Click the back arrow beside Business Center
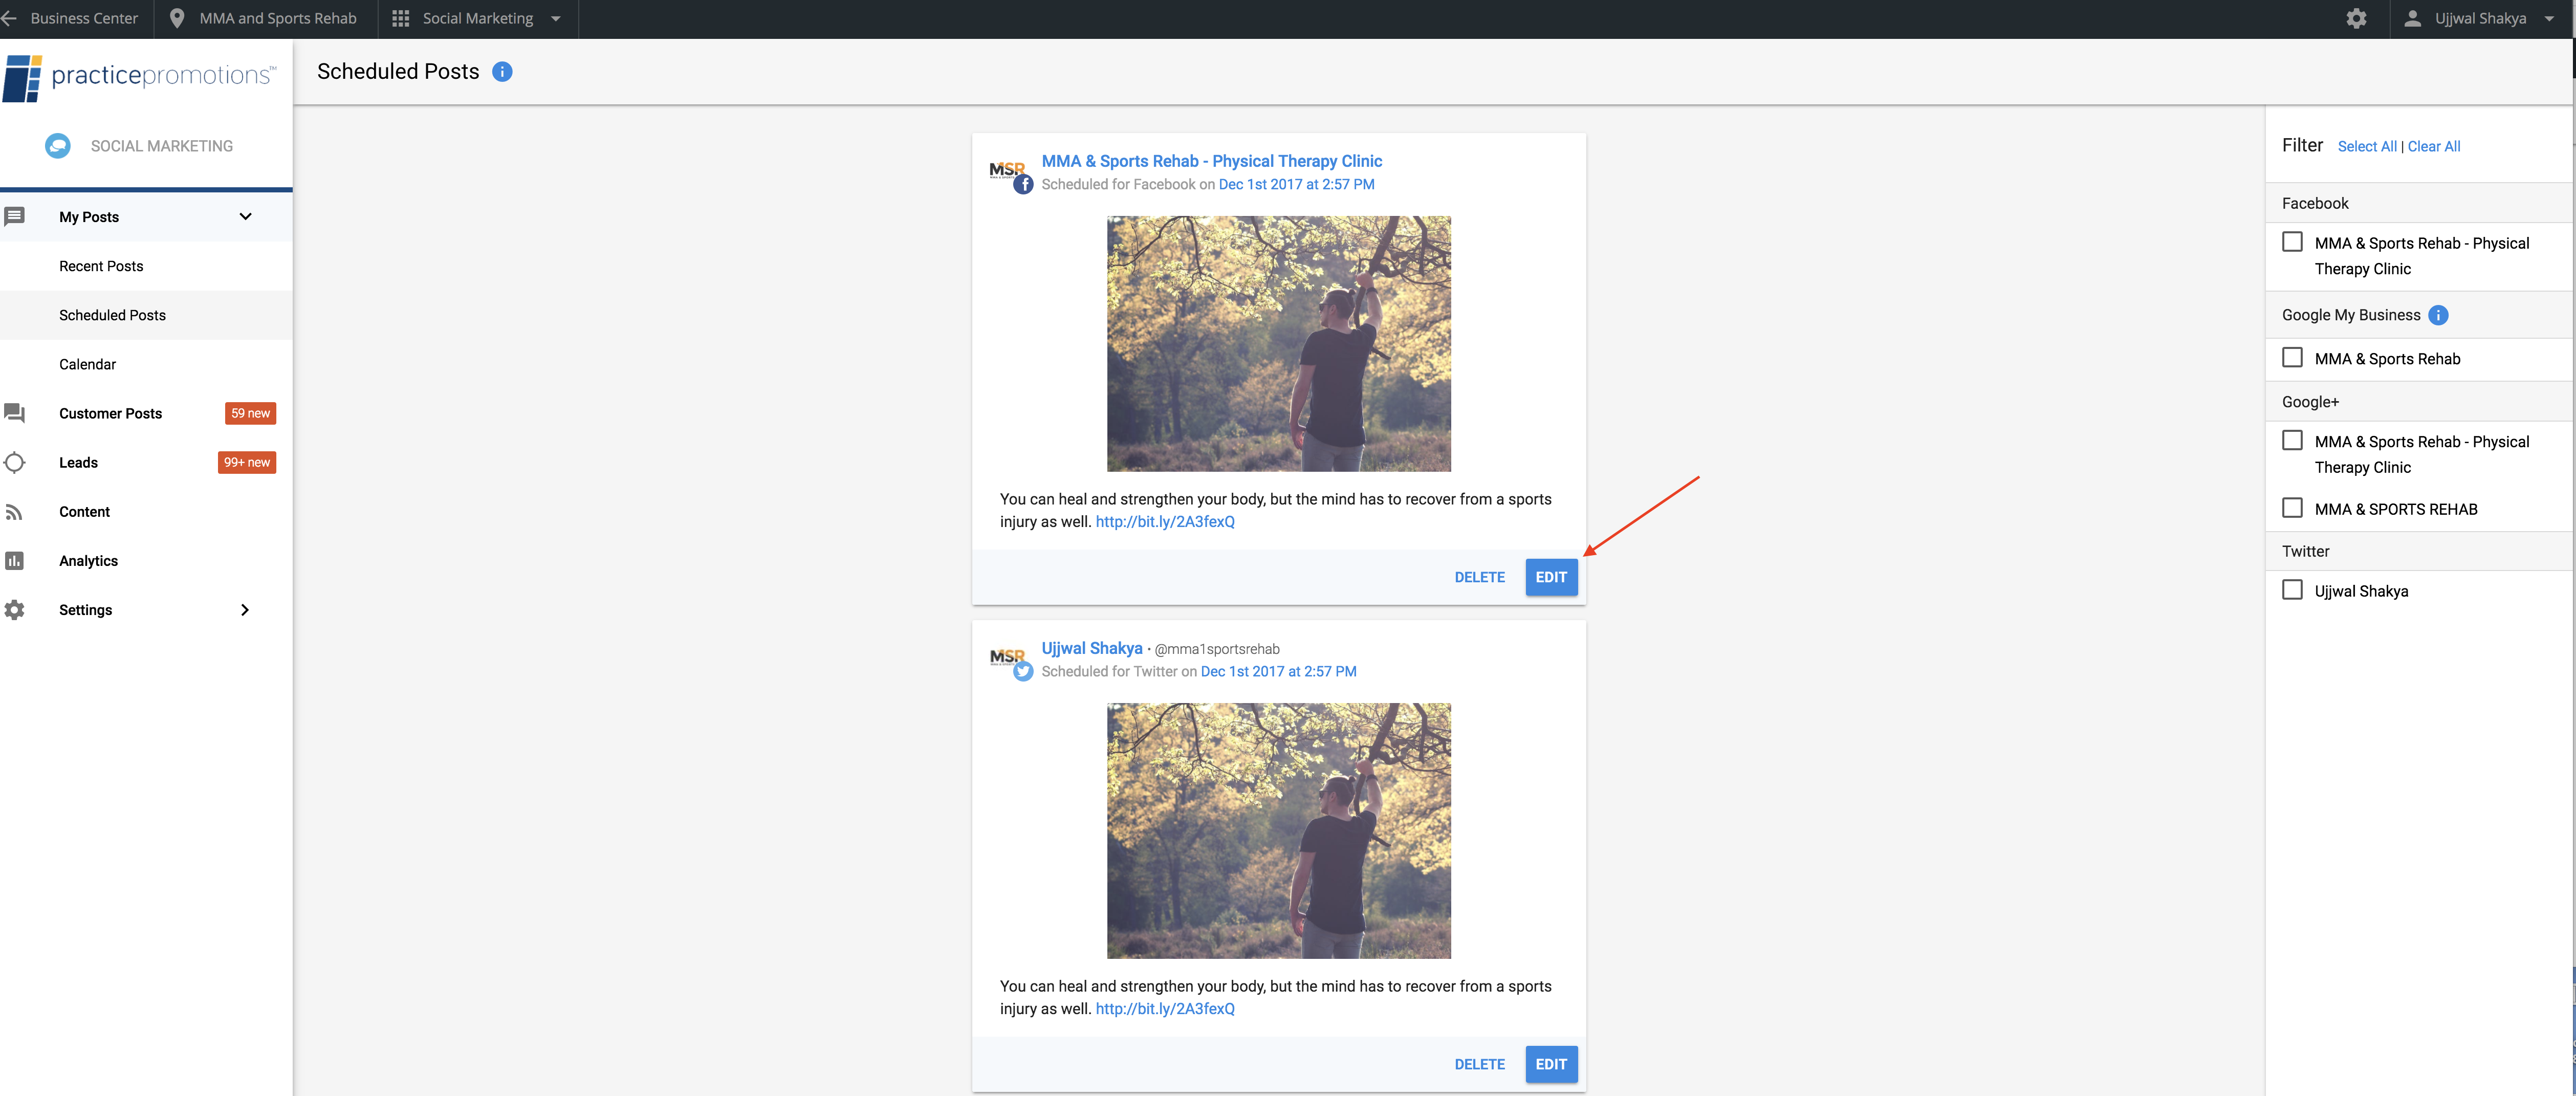The height and width of the screenshot is (1096, 2576). [x=9, y=18]
